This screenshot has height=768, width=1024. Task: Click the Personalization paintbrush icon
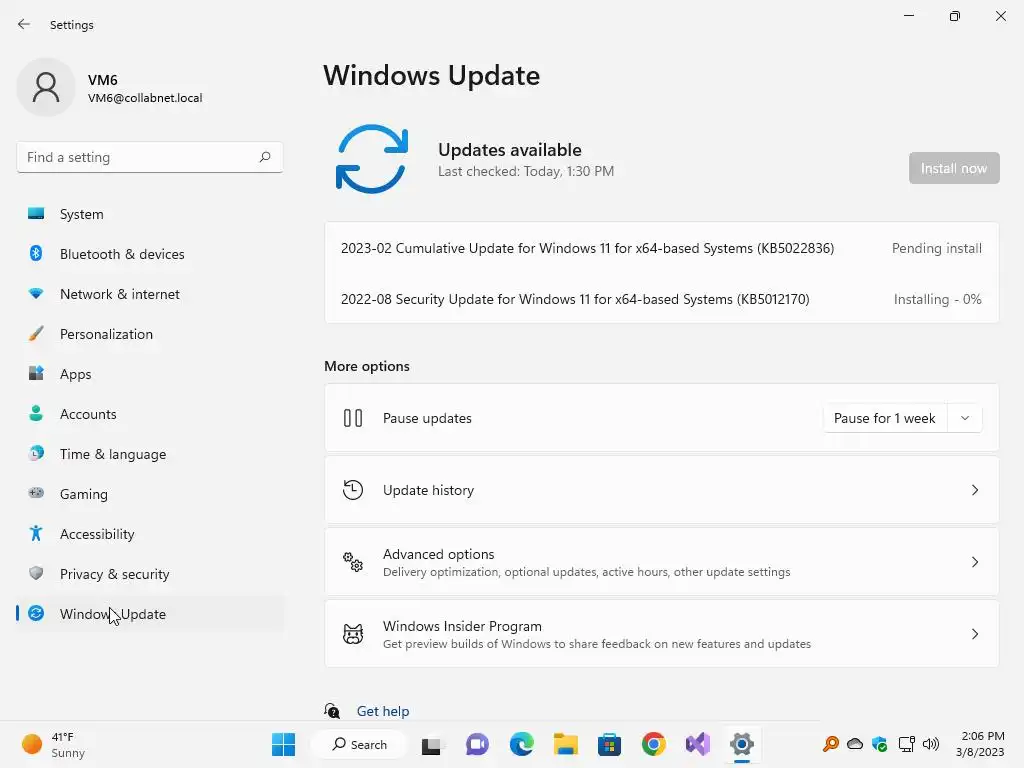click(36, 334)
